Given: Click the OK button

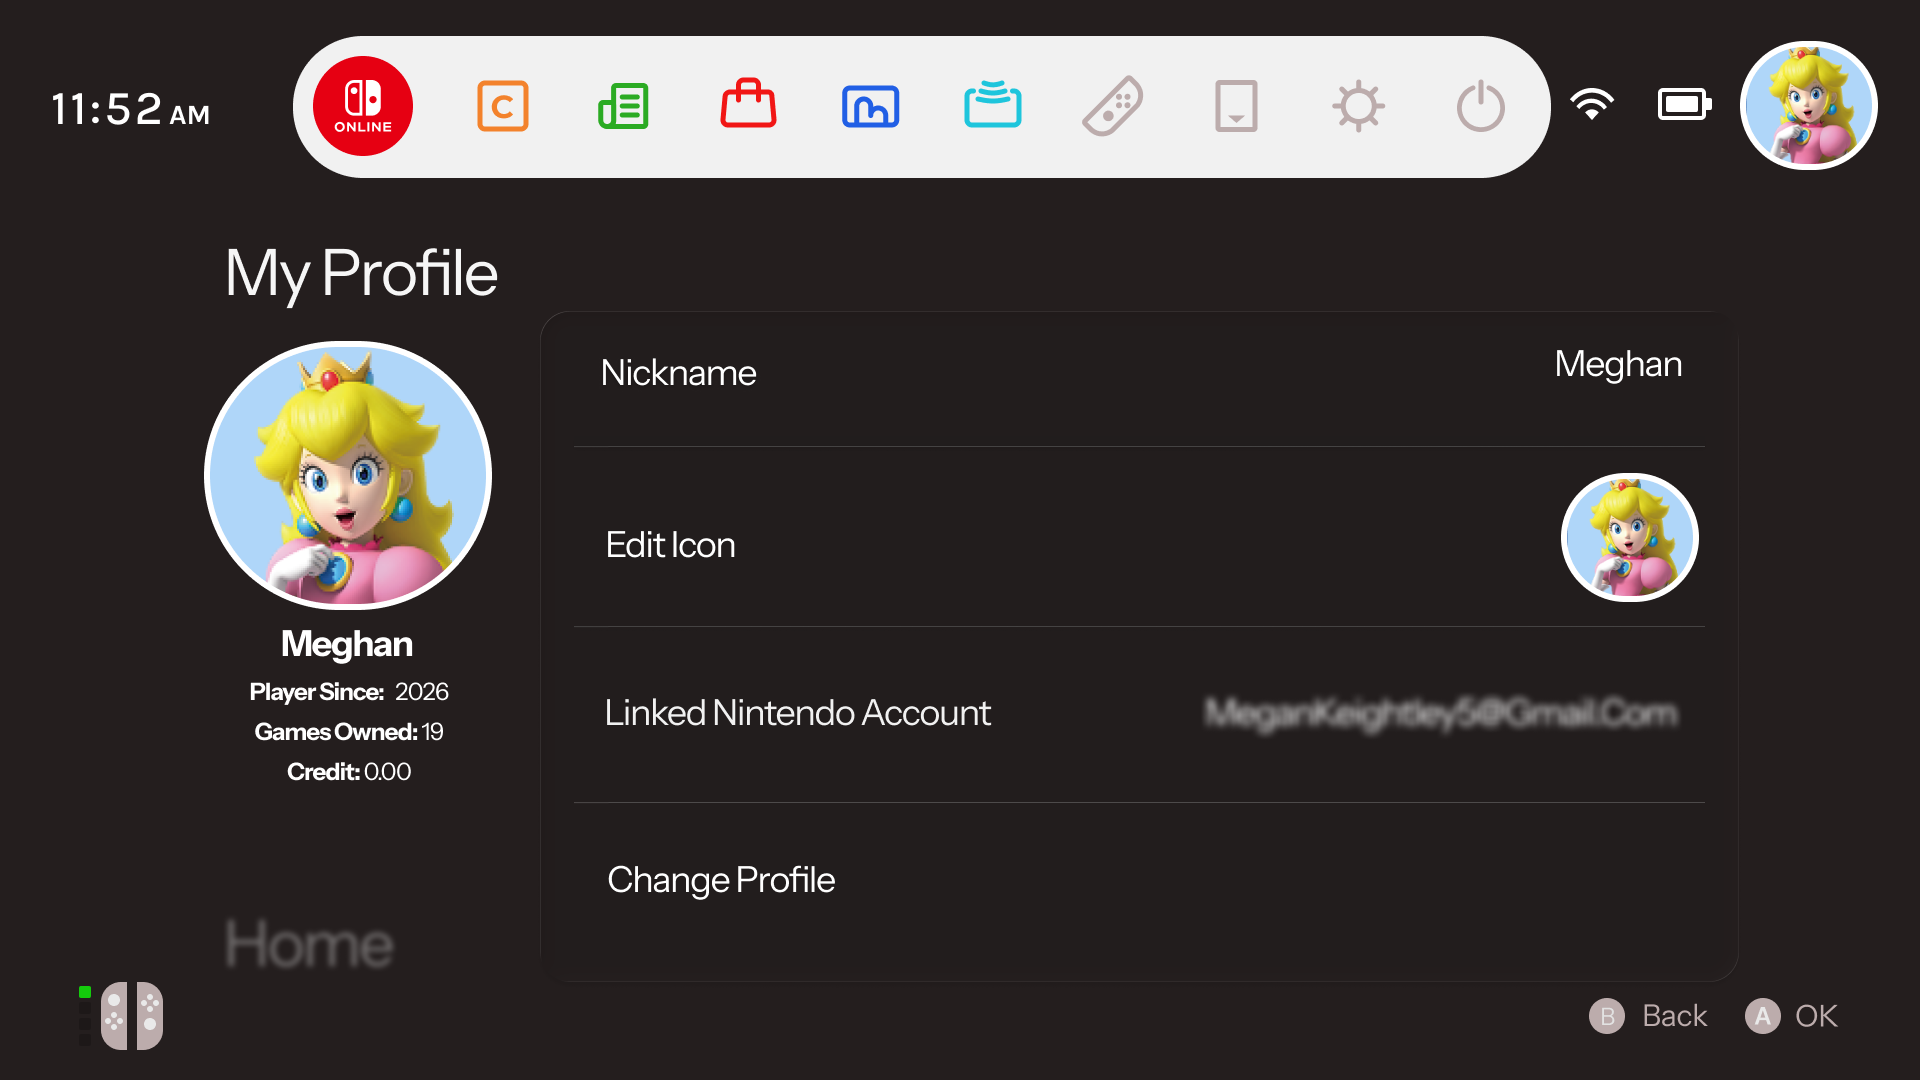Looking at the screenshot, I should pos(1791,1016).
